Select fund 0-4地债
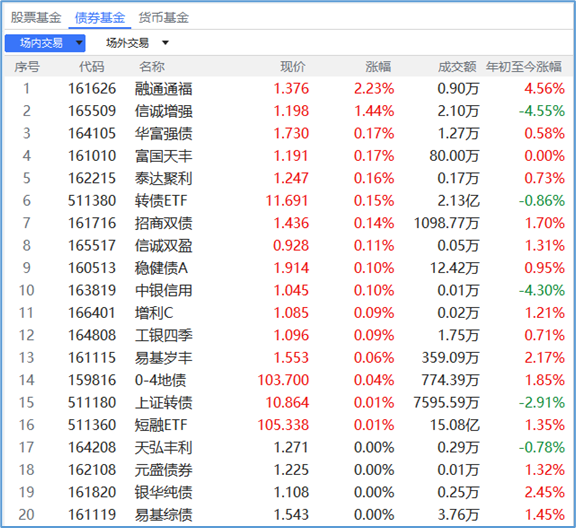 point(161,380)
